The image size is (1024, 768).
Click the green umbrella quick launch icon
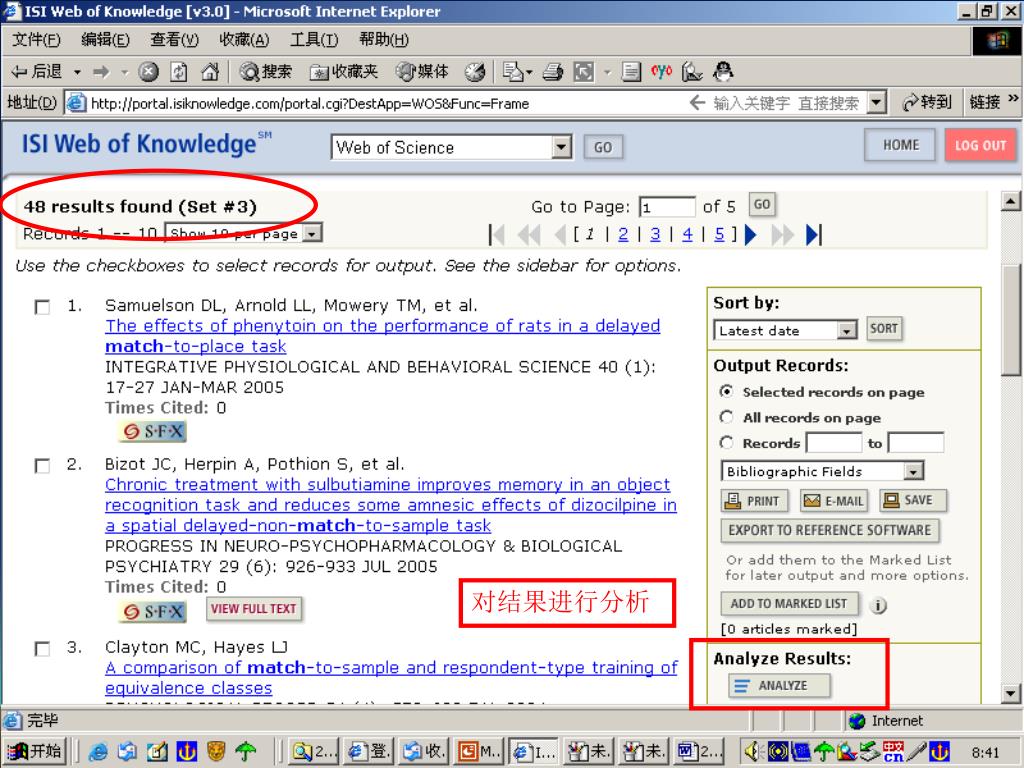(x=246, y=752)
